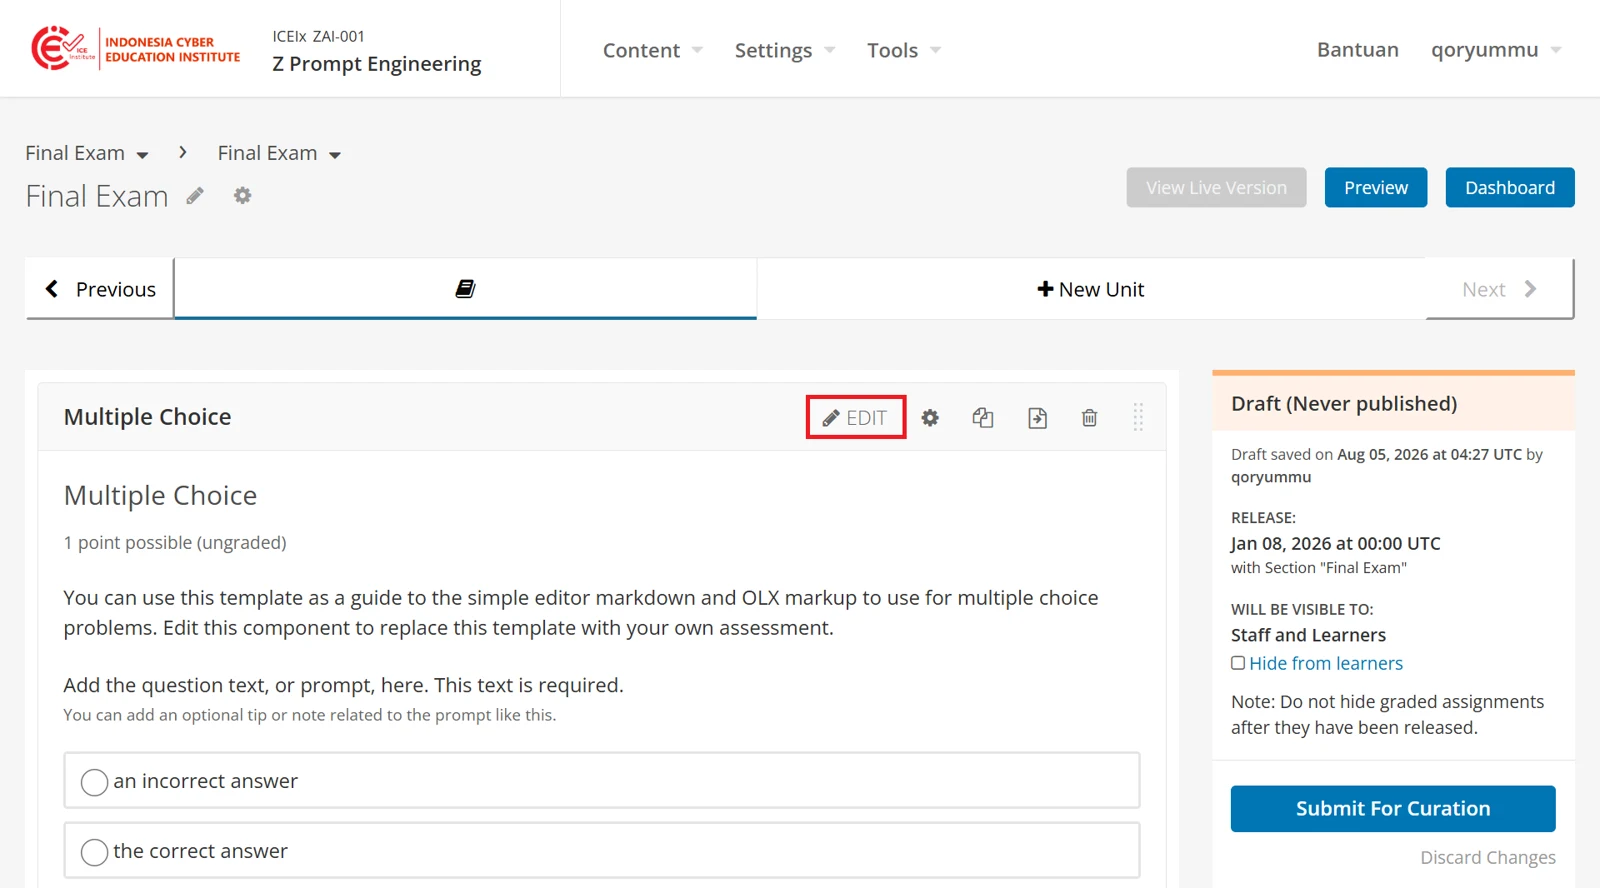The width and height of the screenshot is (1600, 888).
Task: Click the Next unit button
Action: [x=1499, y=289]
